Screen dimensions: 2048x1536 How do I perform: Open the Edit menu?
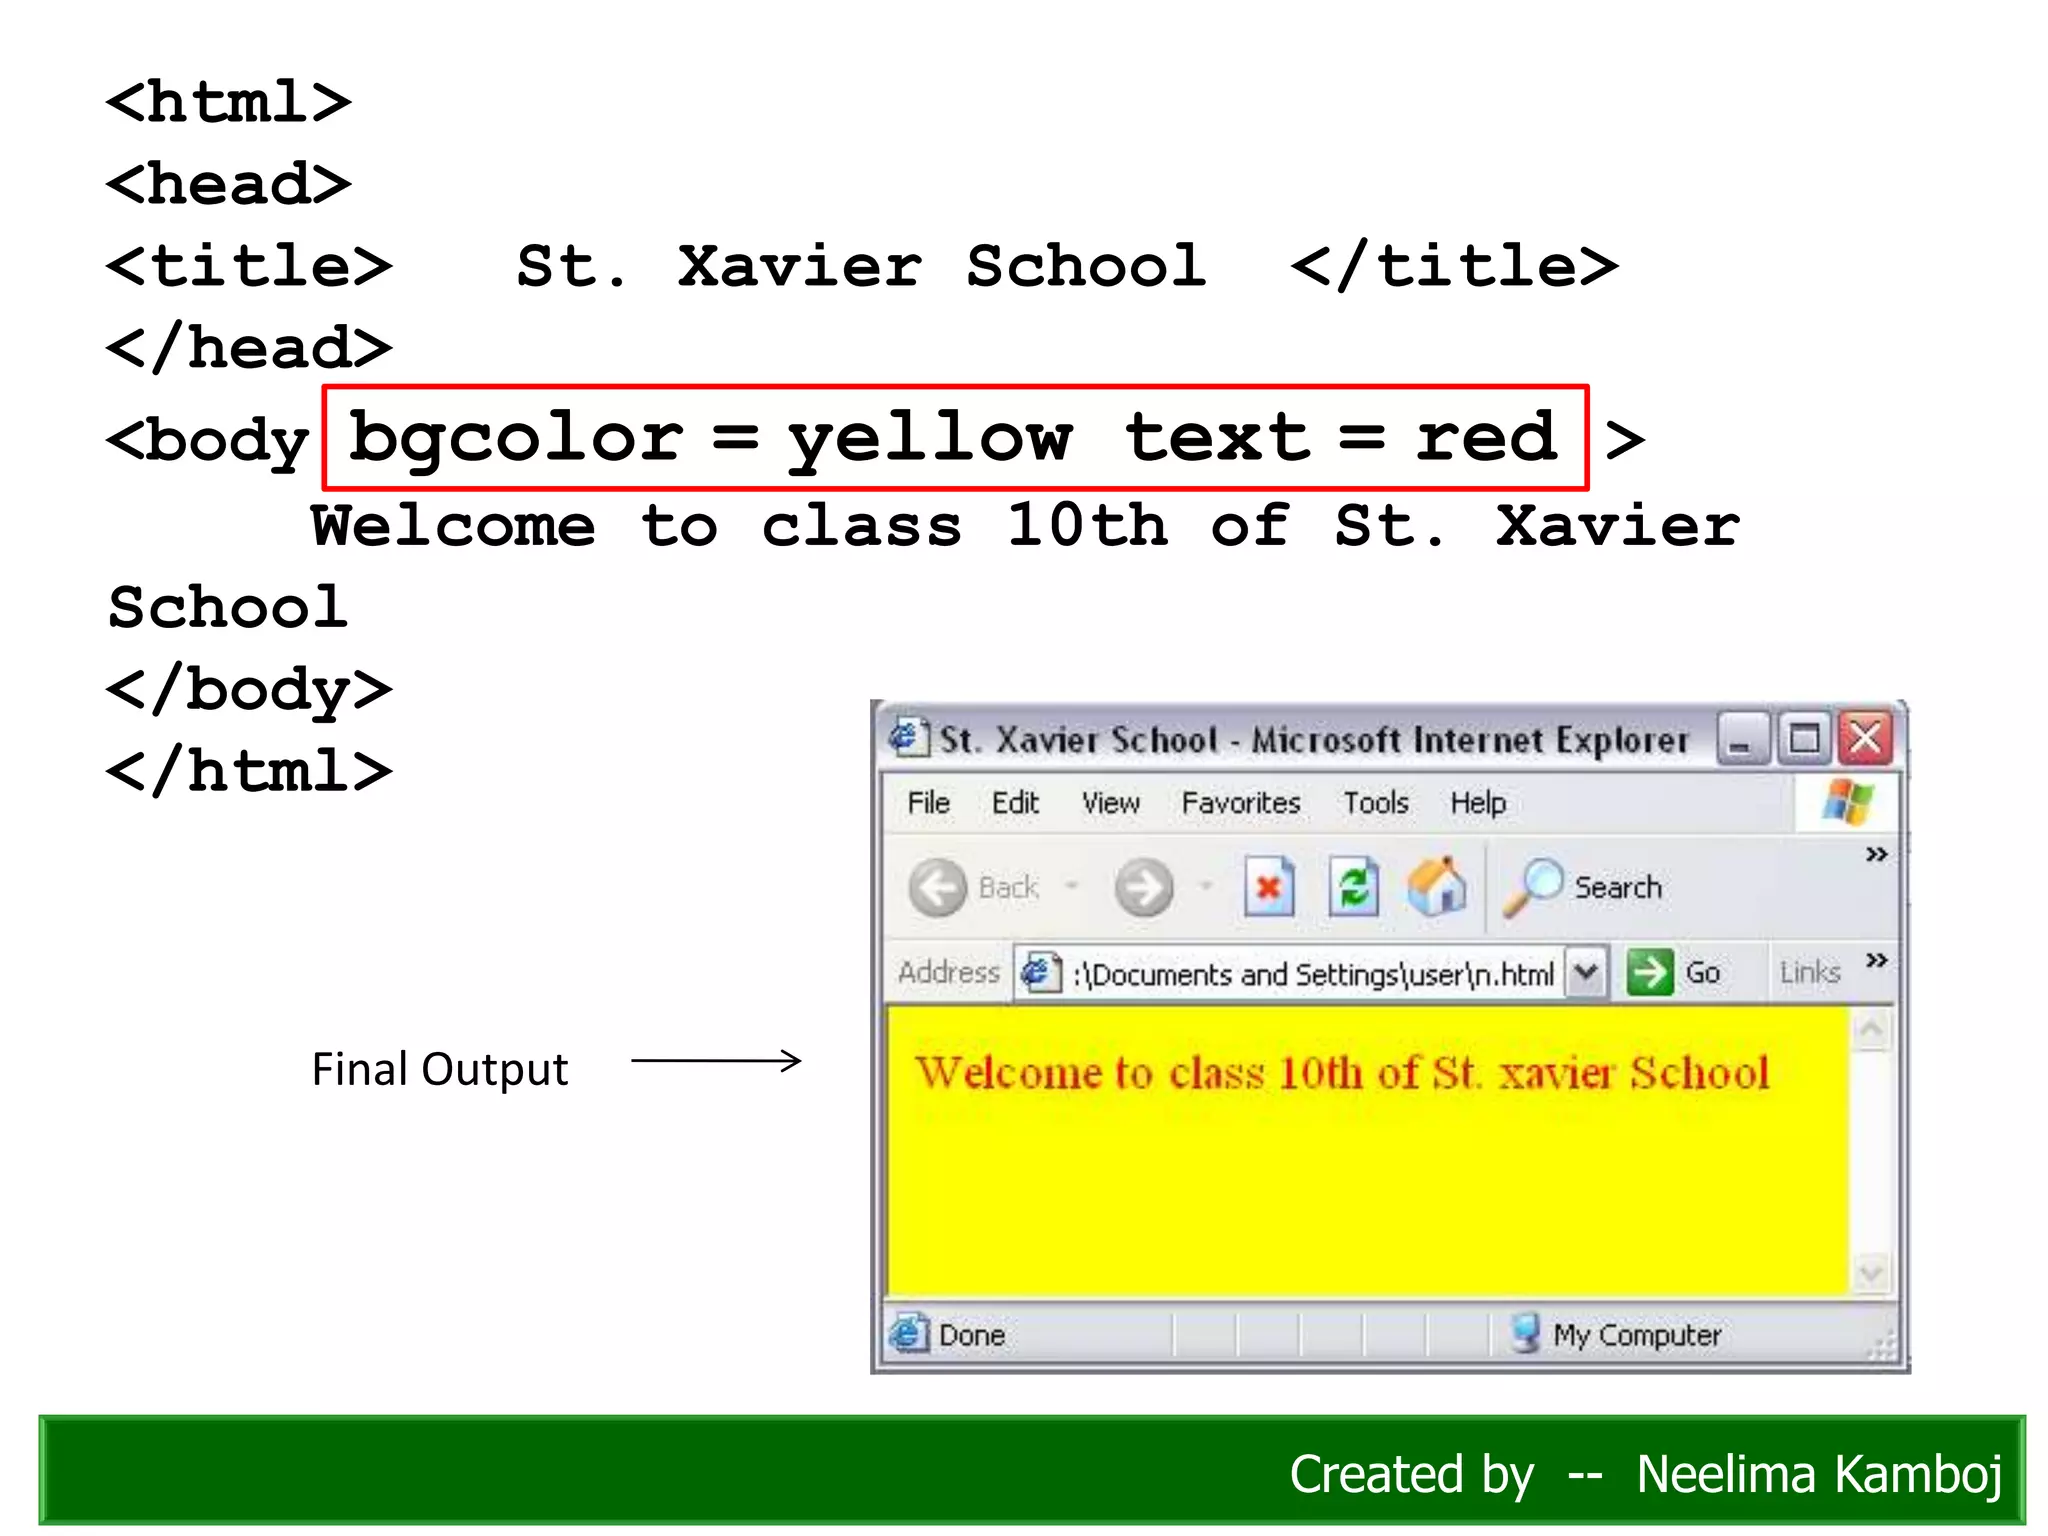1015,803
